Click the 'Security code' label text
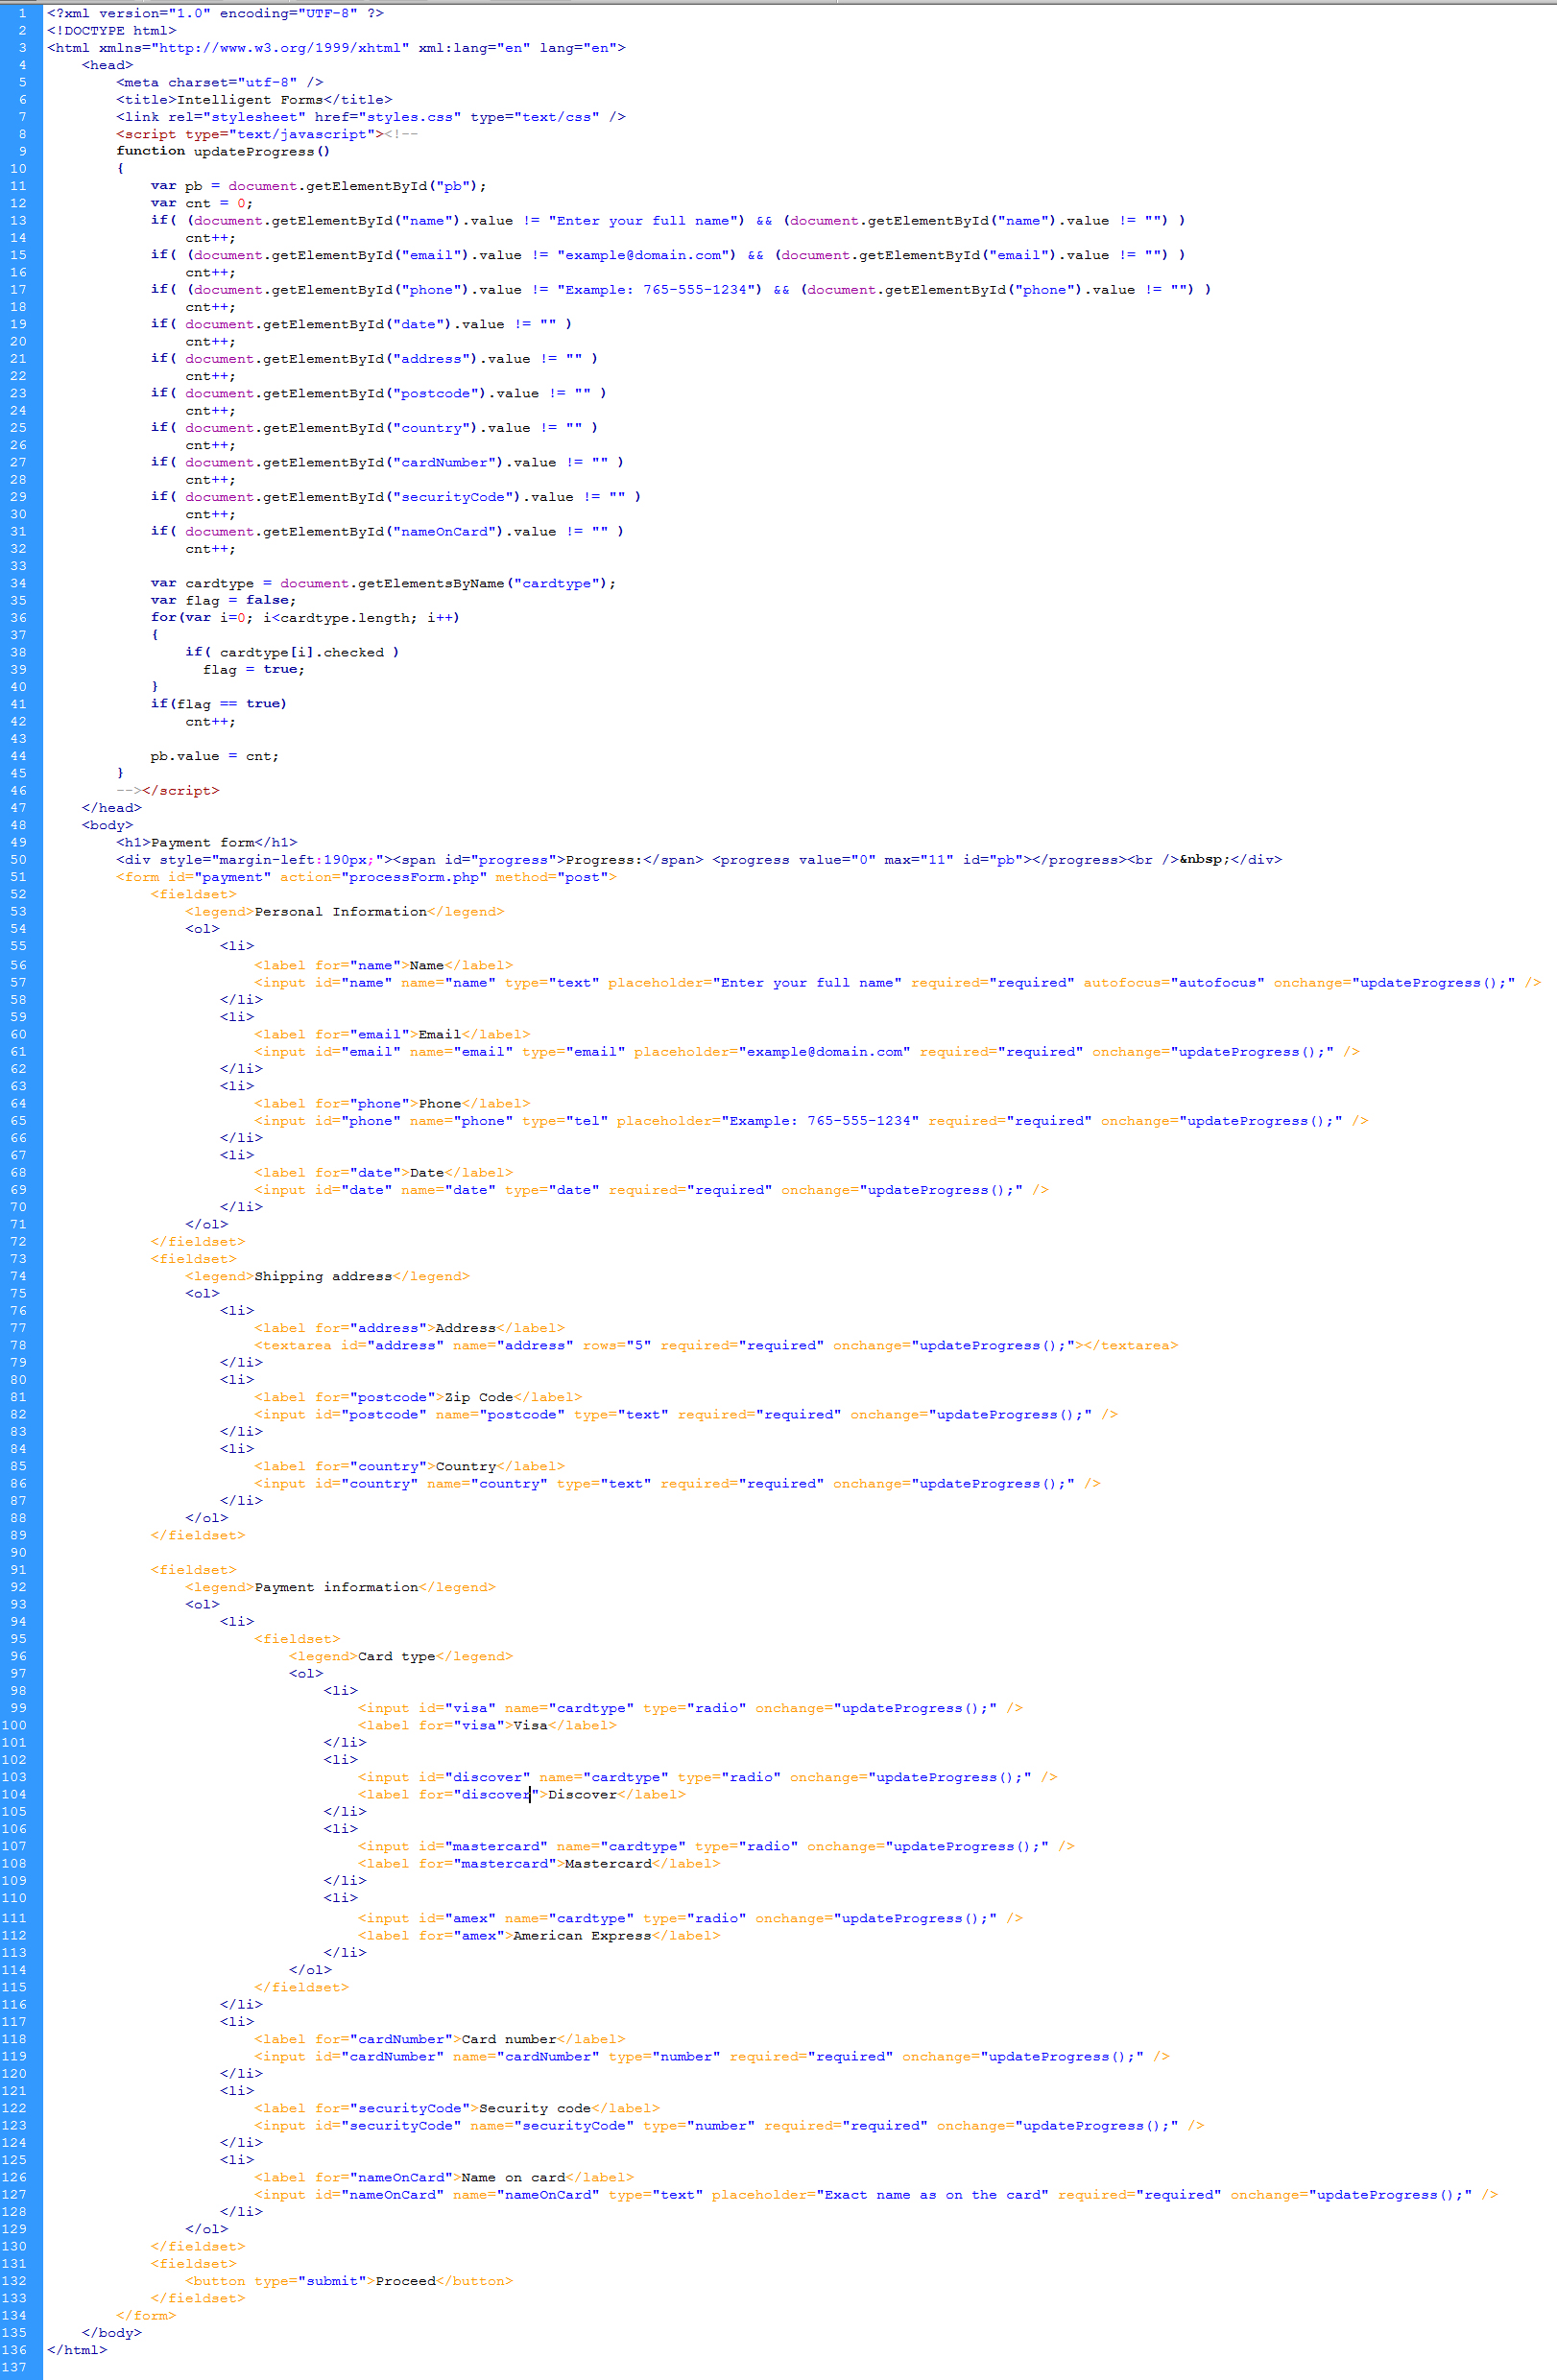This screenshot has width=1557, height=2380. pos(535,2109)
